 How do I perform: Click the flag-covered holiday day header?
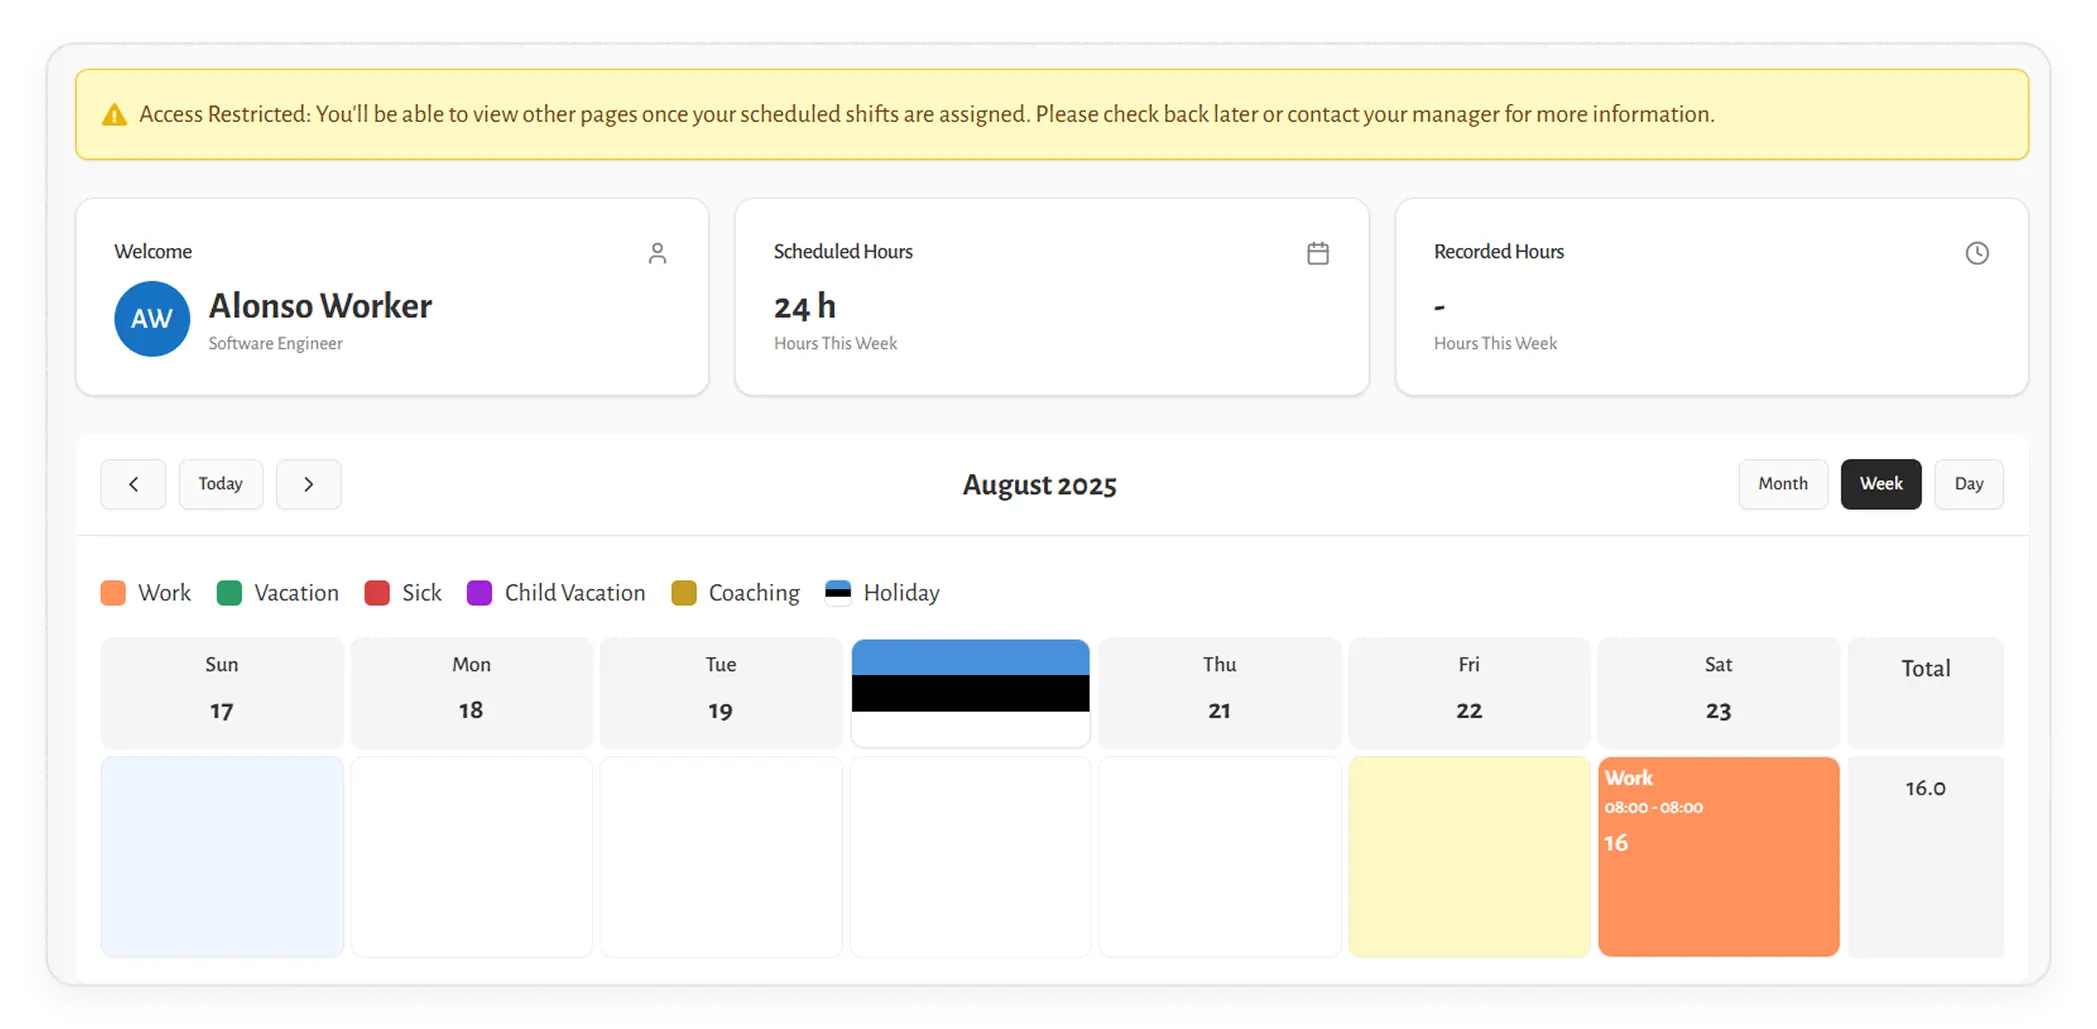coord(970,693)
